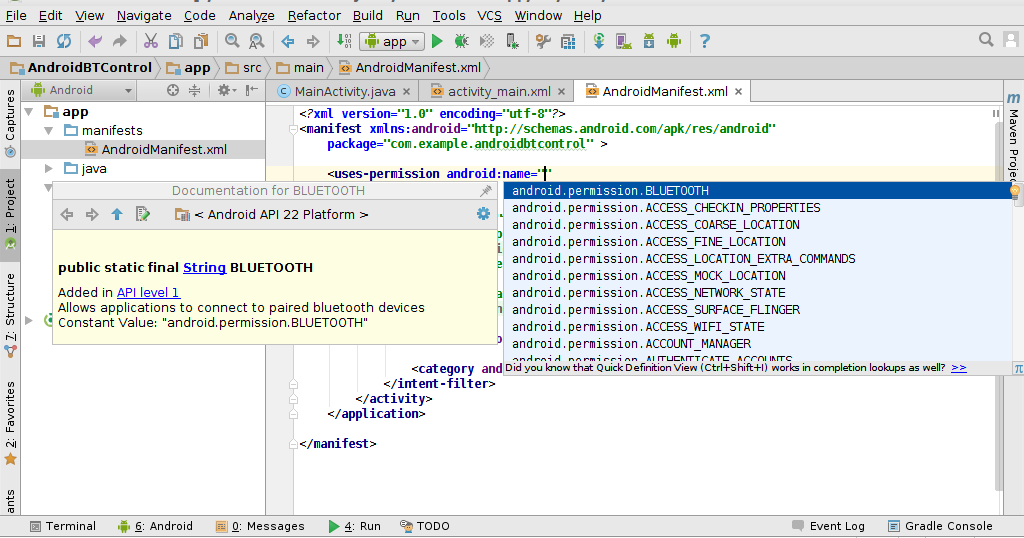Toggle fold marker beside closing manifest tag
Image resolution: width=1024 pixels, height=538 pixels.
[293, 444]
